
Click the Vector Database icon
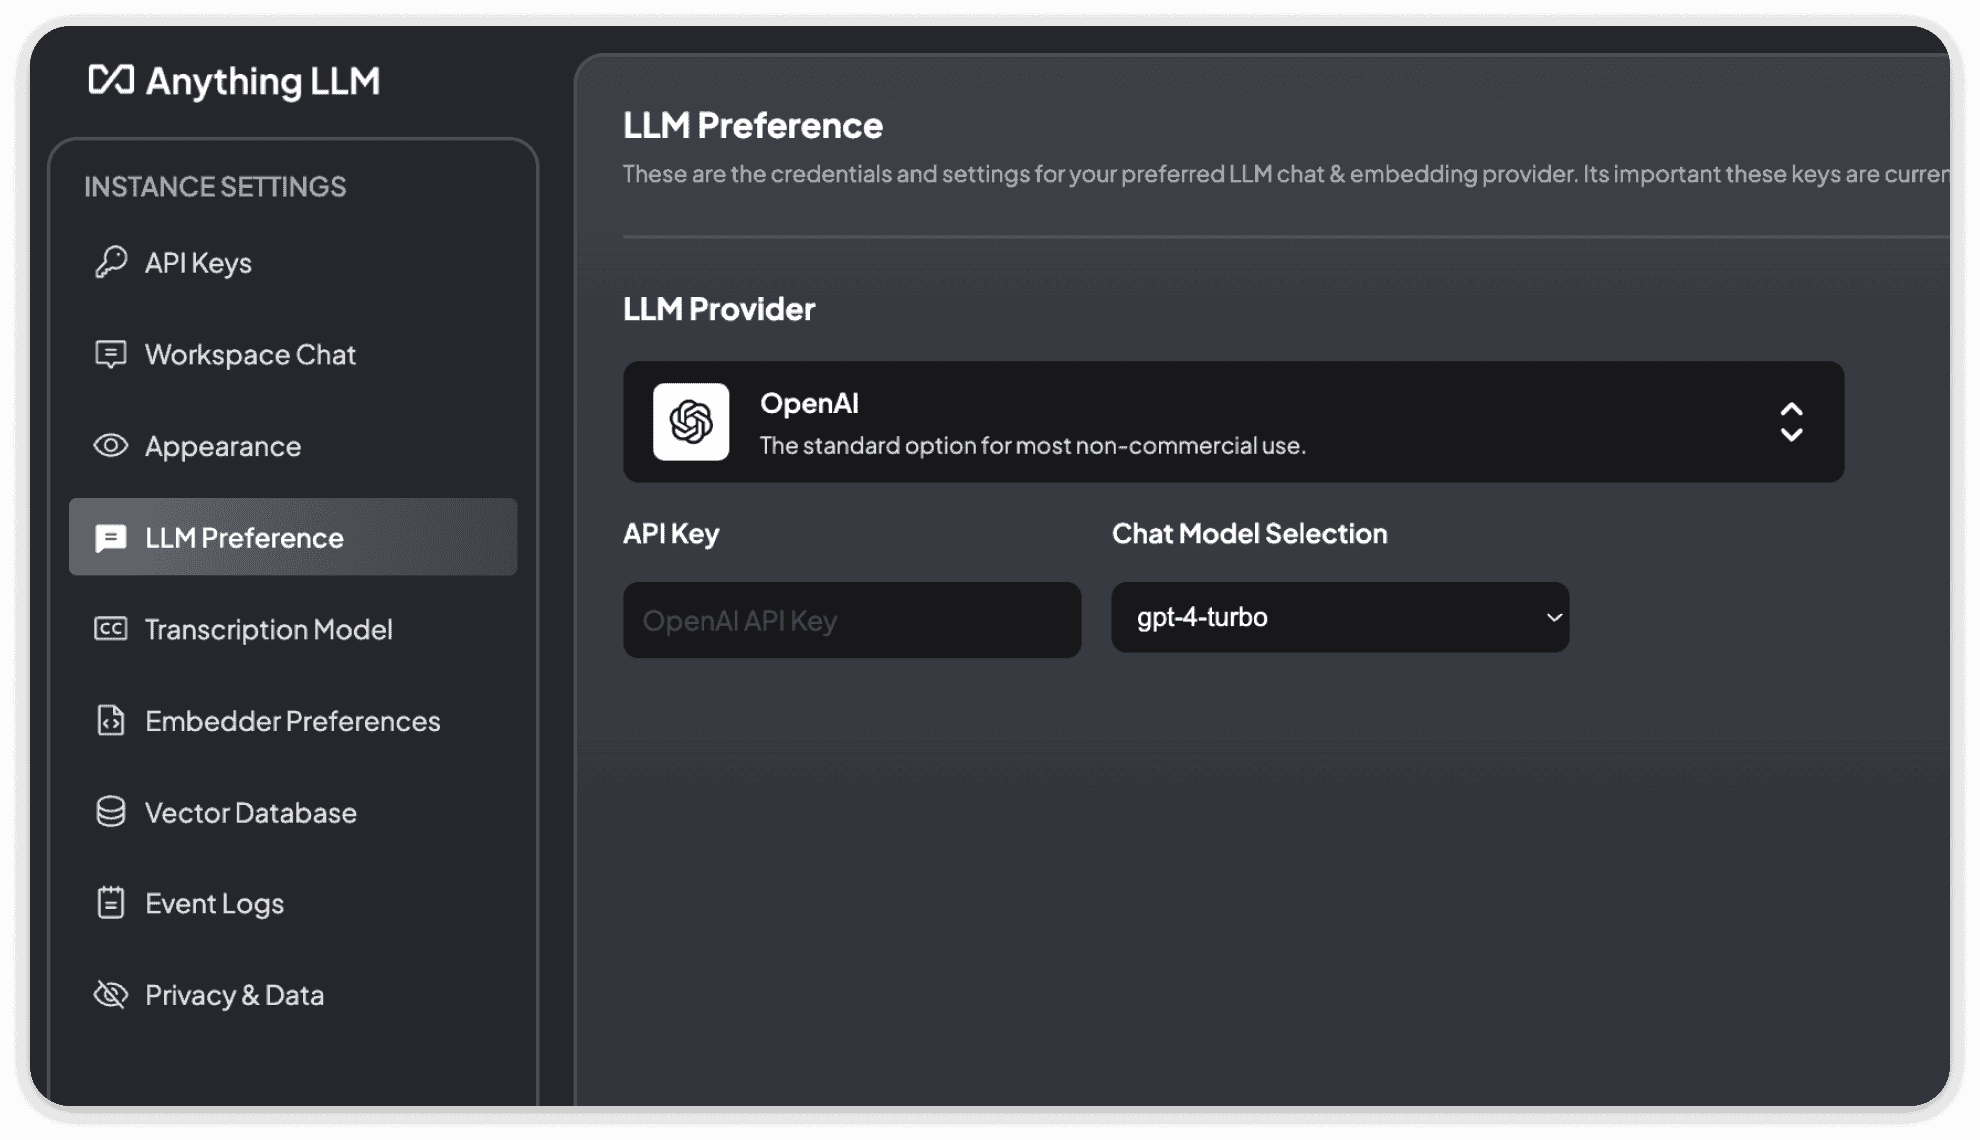pos(110,811)
